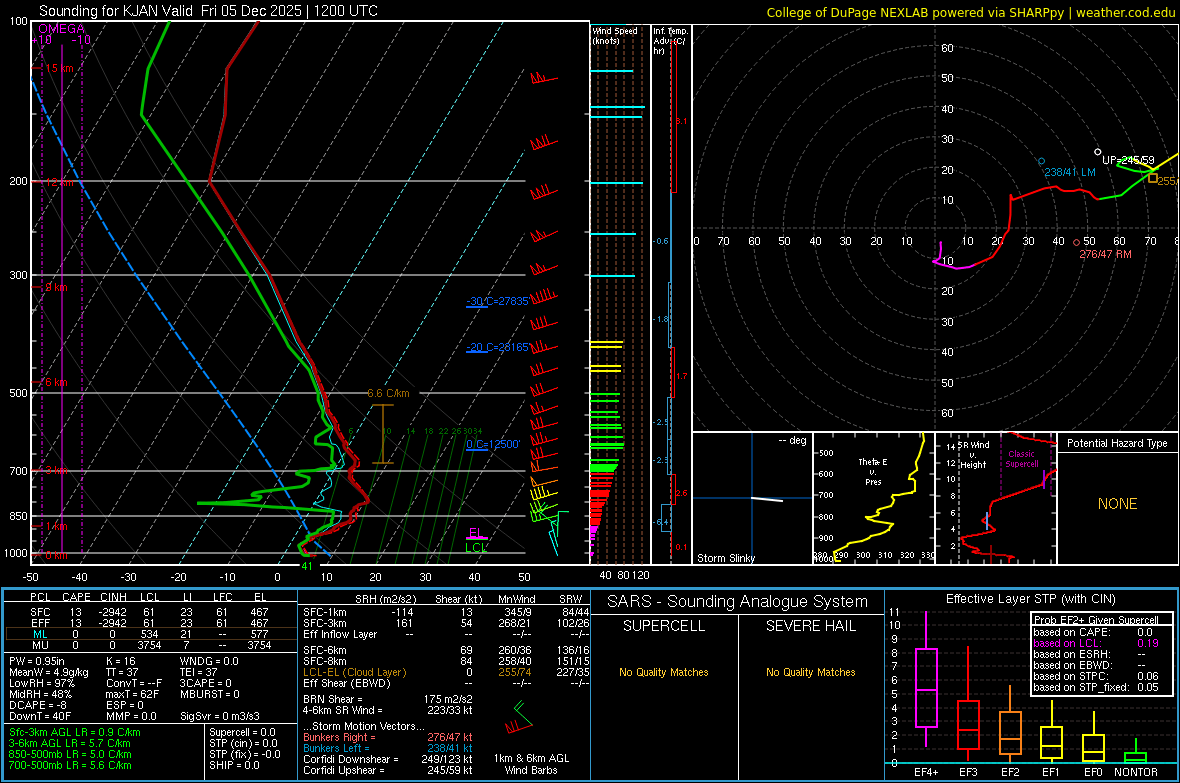Click the '6.6 C/km' lapse rate label
Screen dimensions: 1180x783
[x=388, y=393]
